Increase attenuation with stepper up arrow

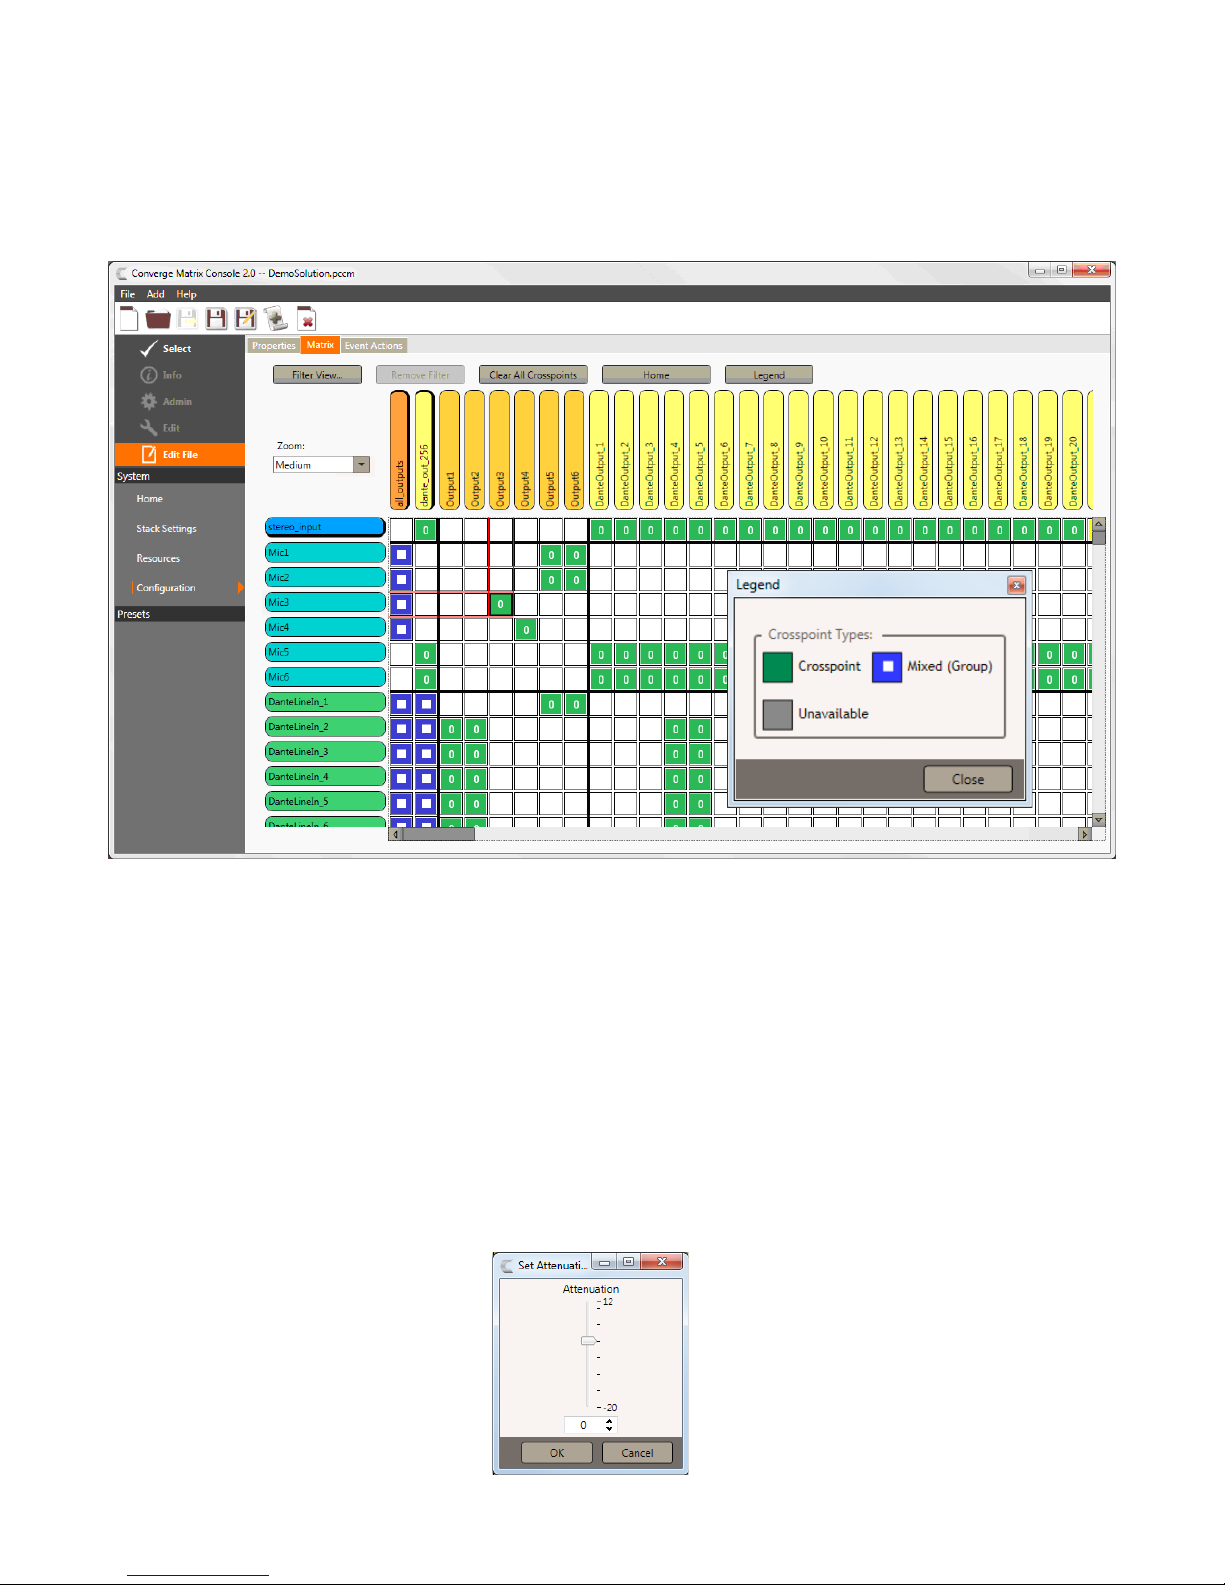pyautogui.click(x=609, y=1421)
